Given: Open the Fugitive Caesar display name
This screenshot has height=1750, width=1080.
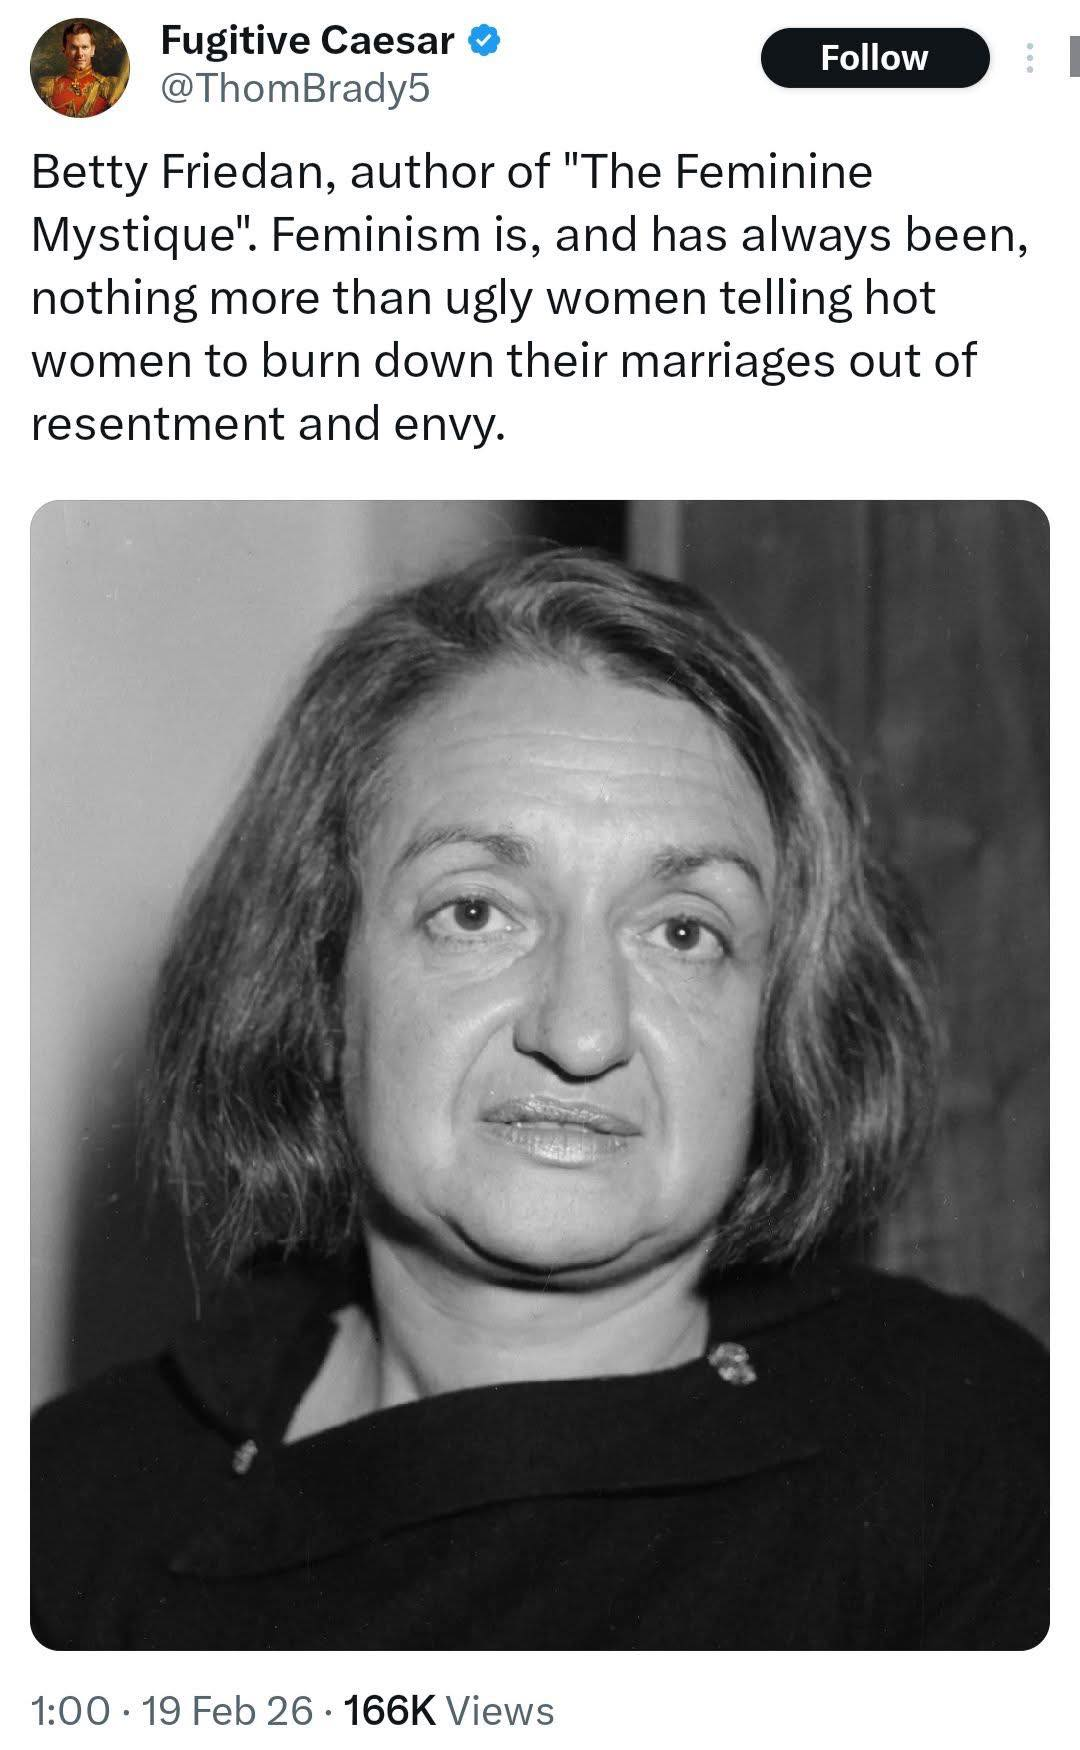Looking at the screenshot, I should 308,41.
